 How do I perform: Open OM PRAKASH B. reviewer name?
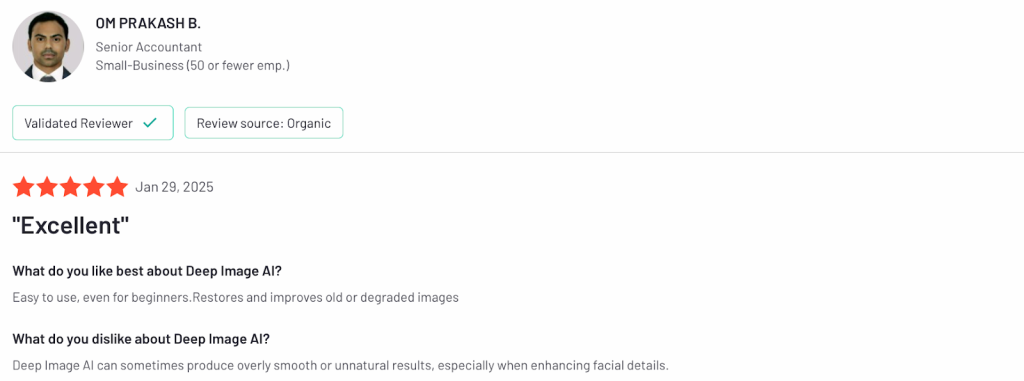pyautogui.click(x=148, y=24)
